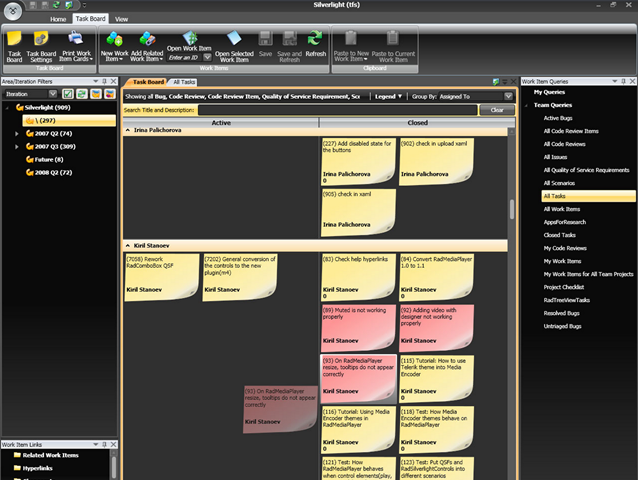Click the first orange envelope filter icon
Screen dimensions: 638x480
(96, 94)
